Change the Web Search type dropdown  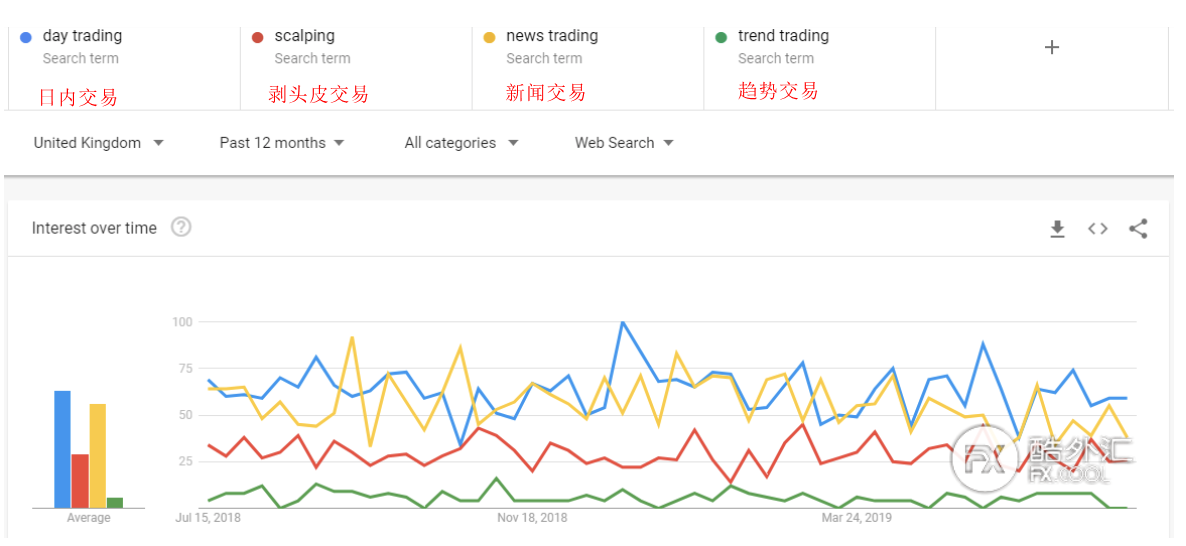(624, 143)
